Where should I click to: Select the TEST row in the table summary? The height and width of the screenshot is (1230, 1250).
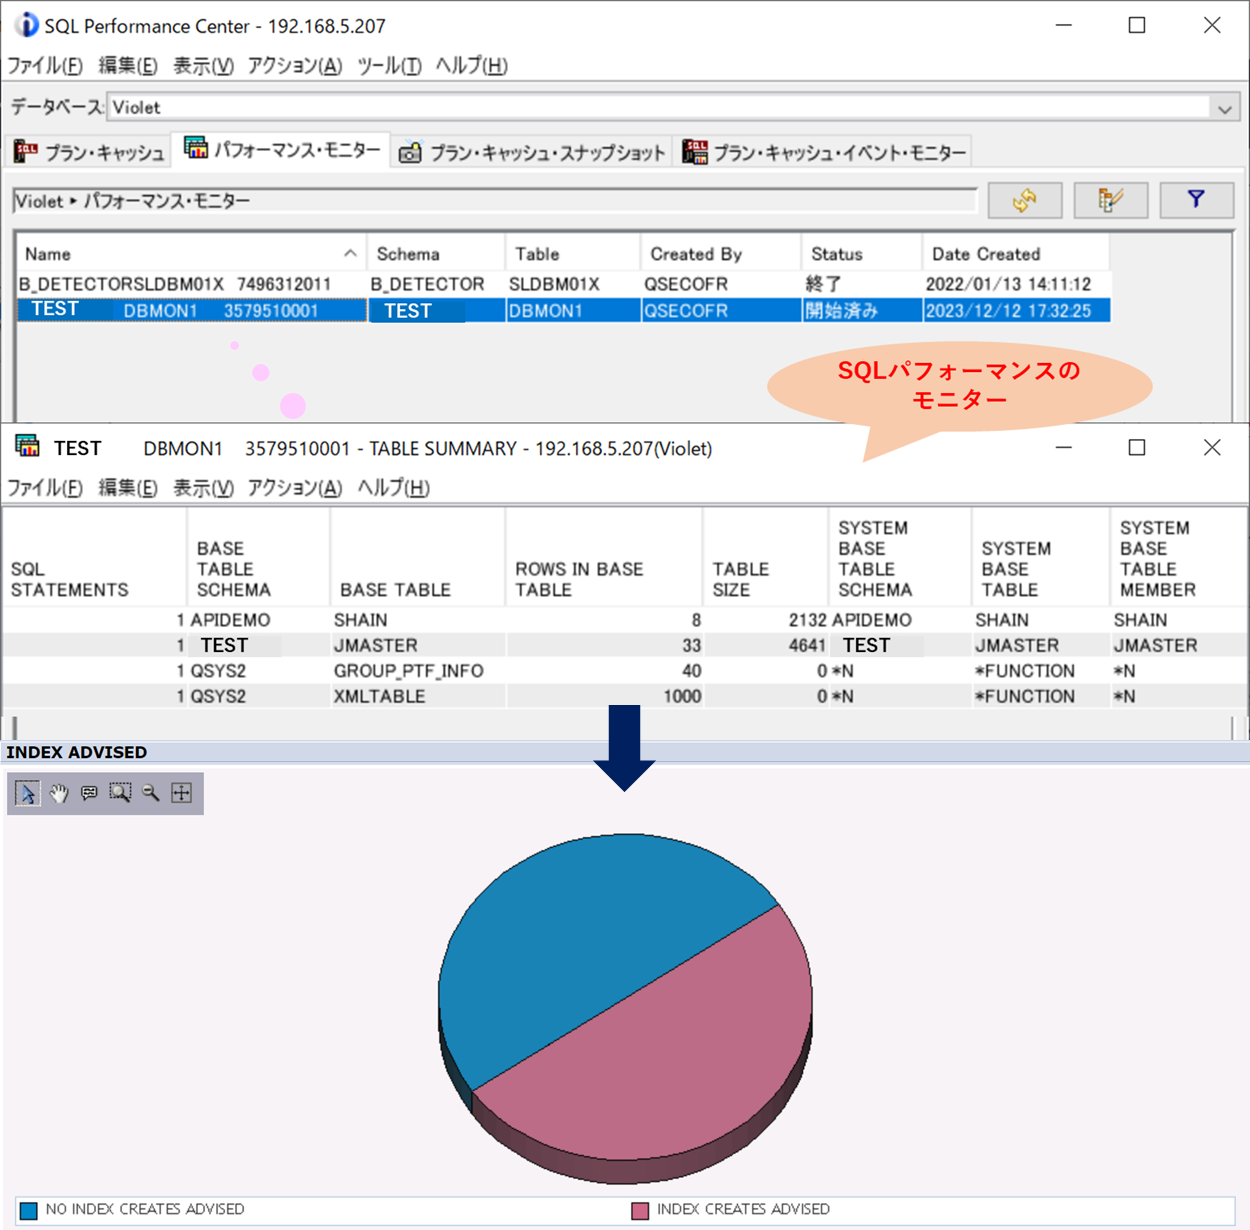coord(224,645)
